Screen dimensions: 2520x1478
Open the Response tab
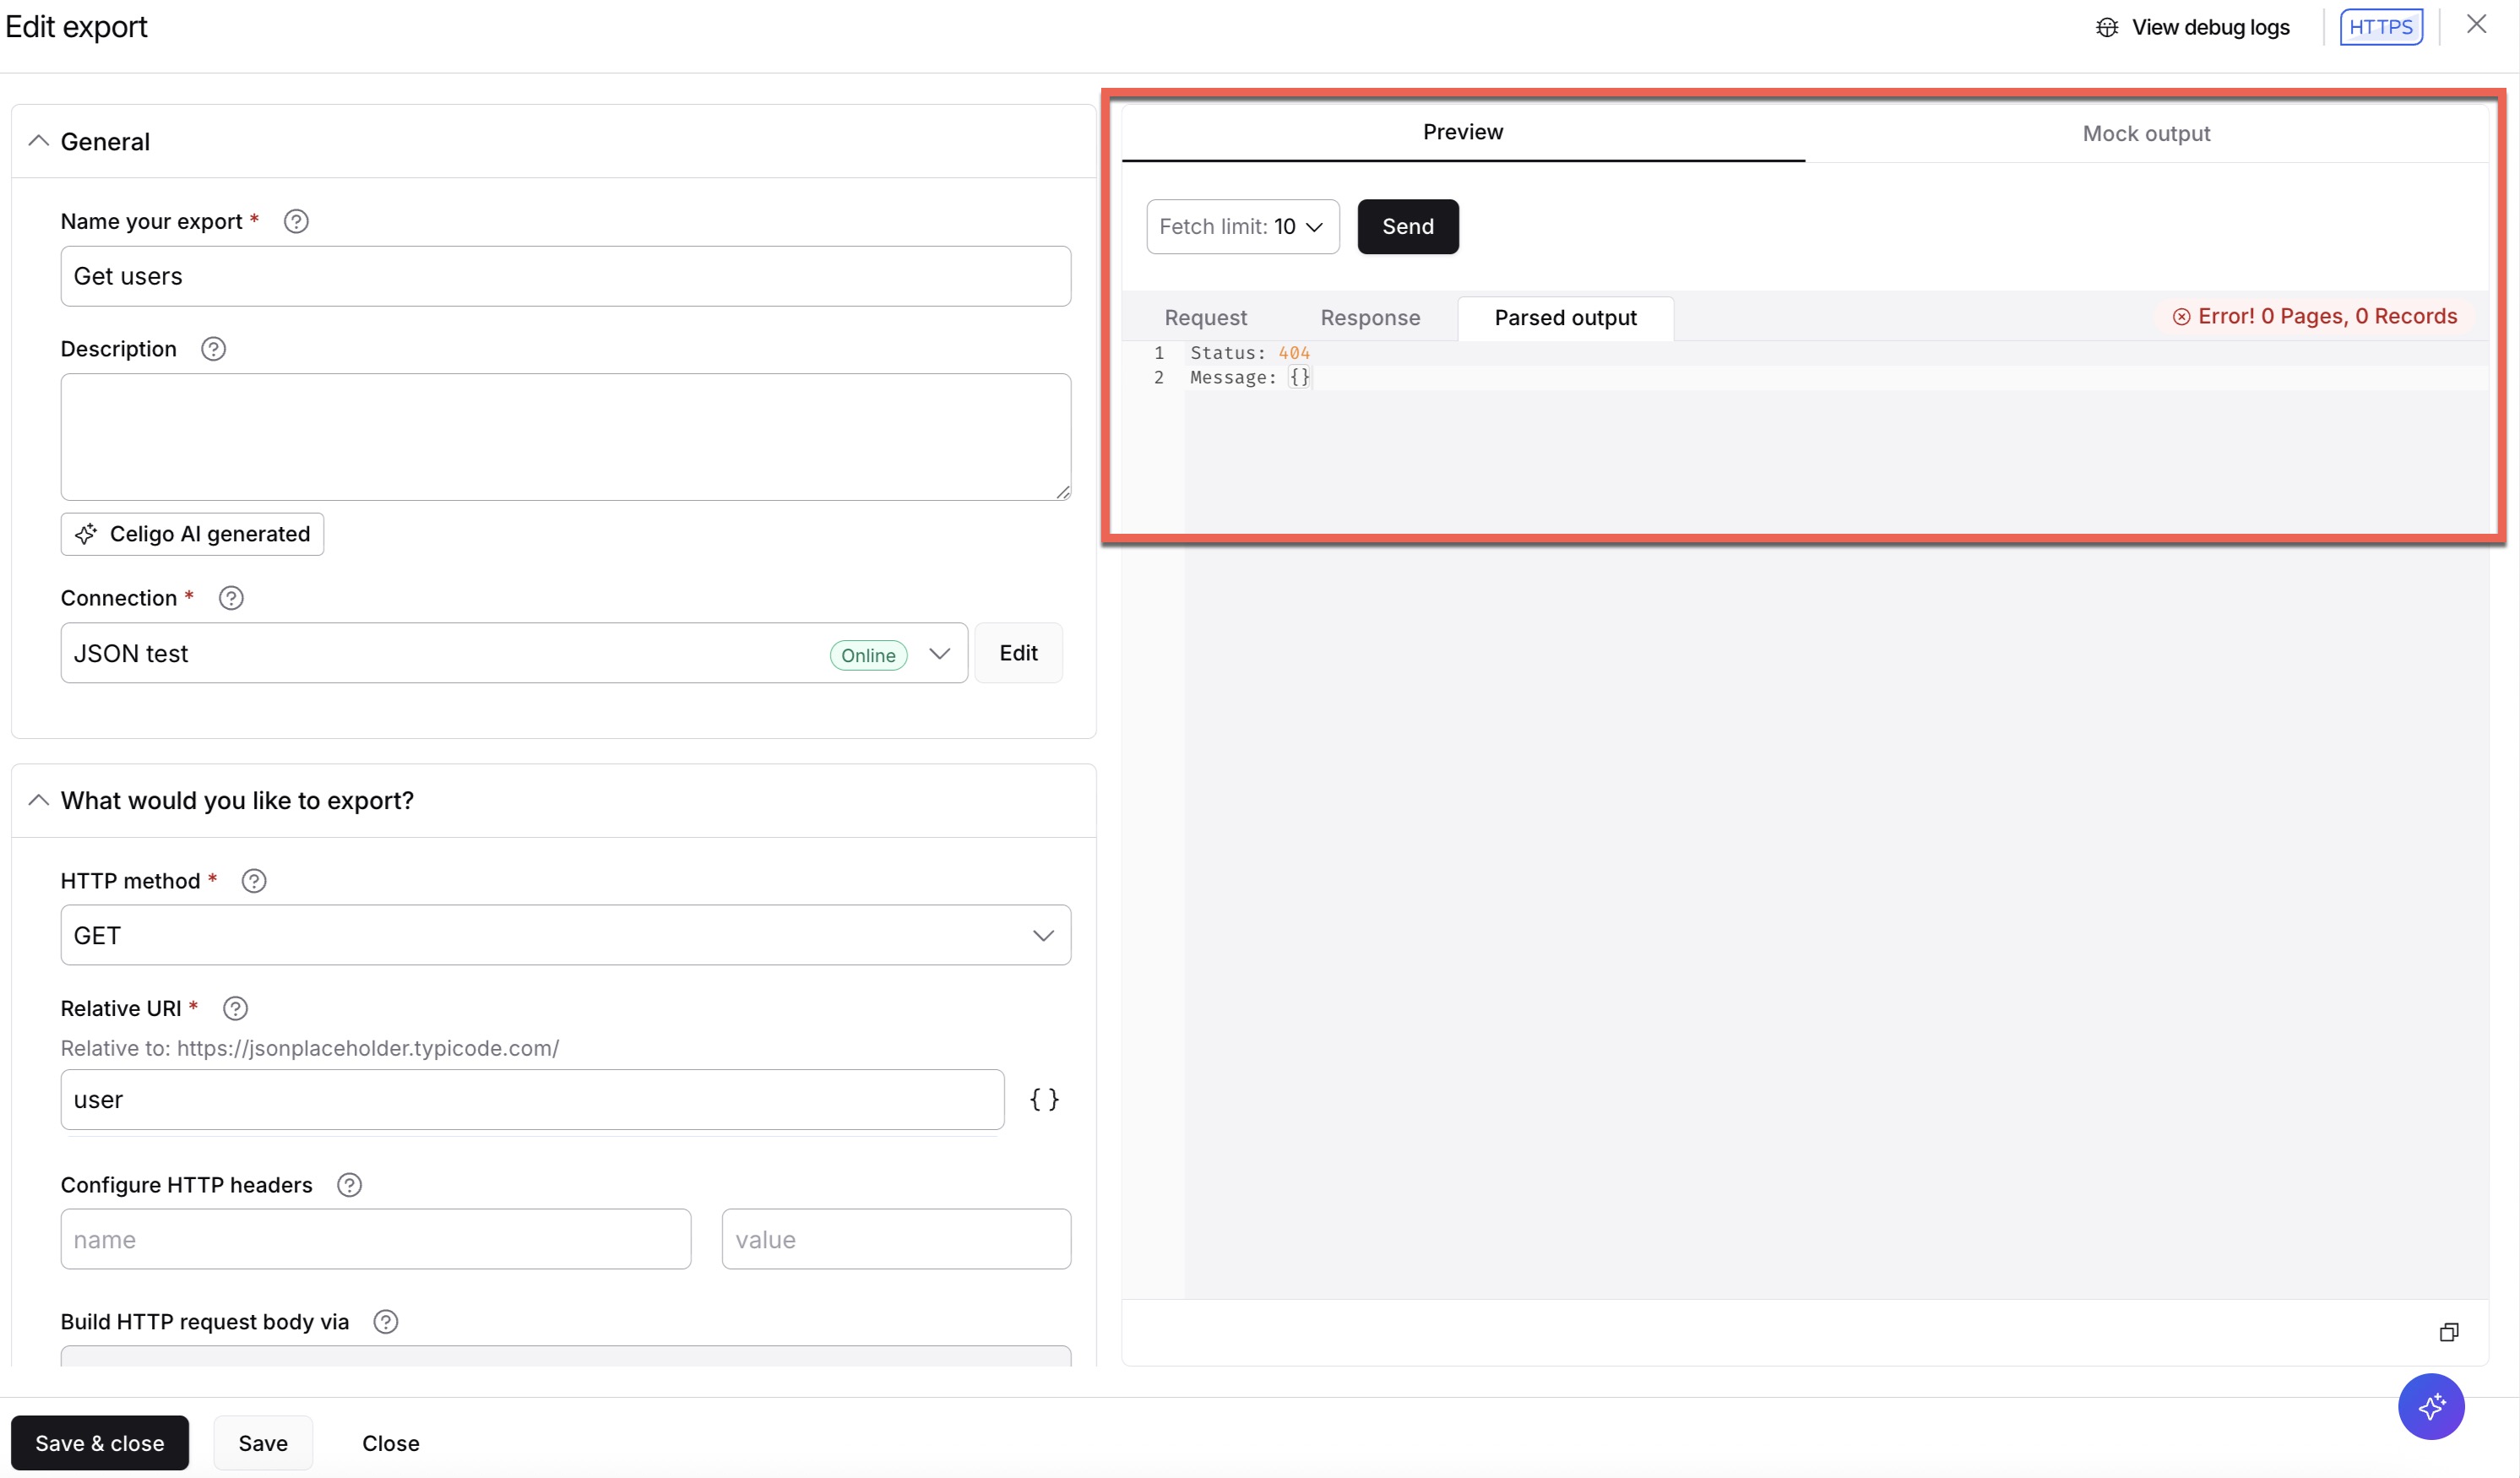coord(1370,318)
